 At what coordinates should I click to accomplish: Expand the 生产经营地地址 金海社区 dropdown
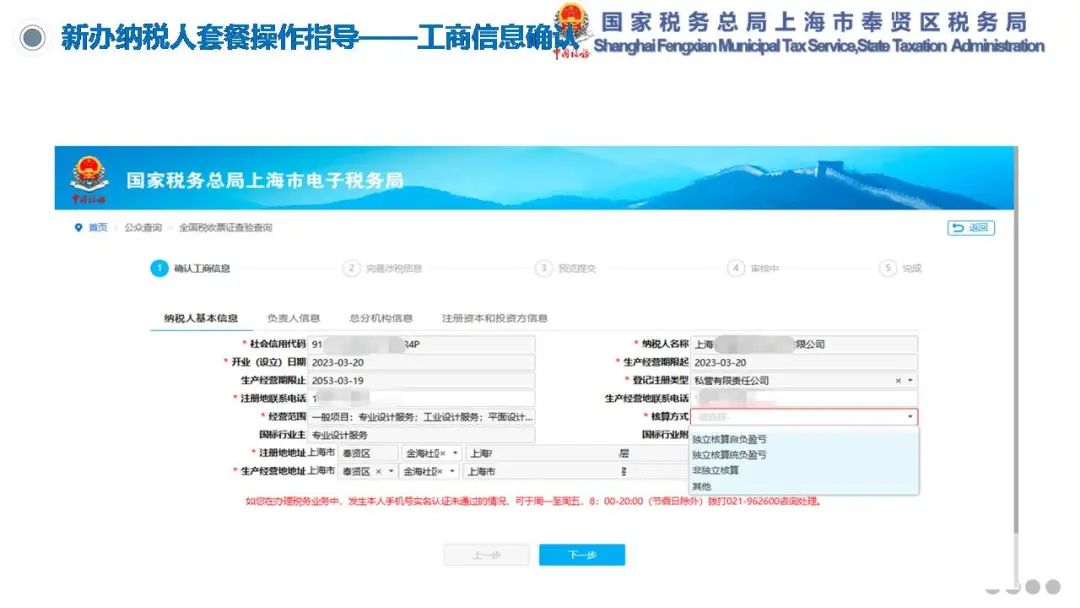(453, 472)
